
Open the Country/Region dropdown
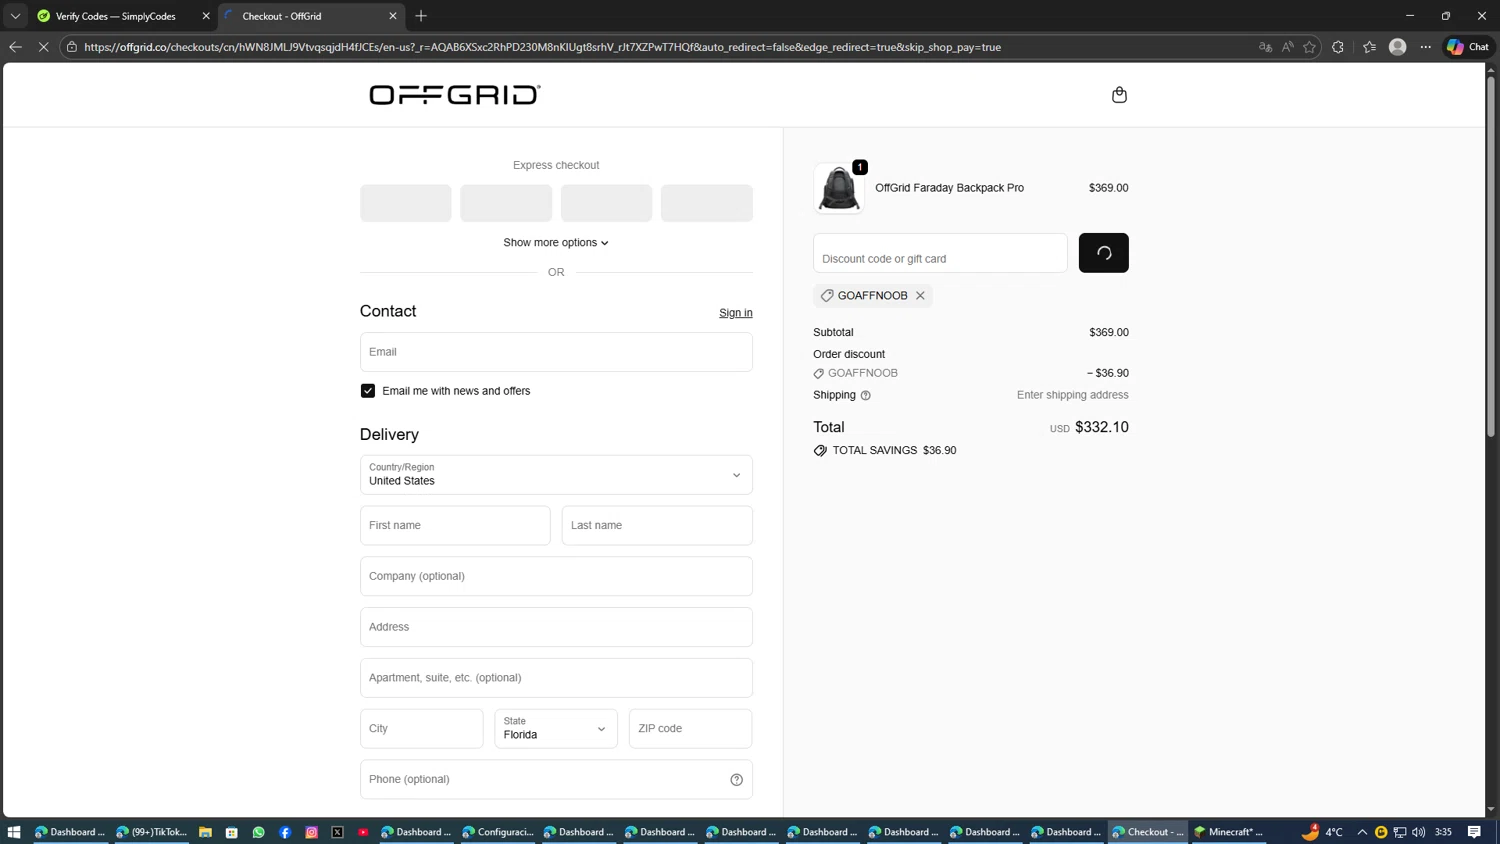pyautogui.click(x=556, y=475)
